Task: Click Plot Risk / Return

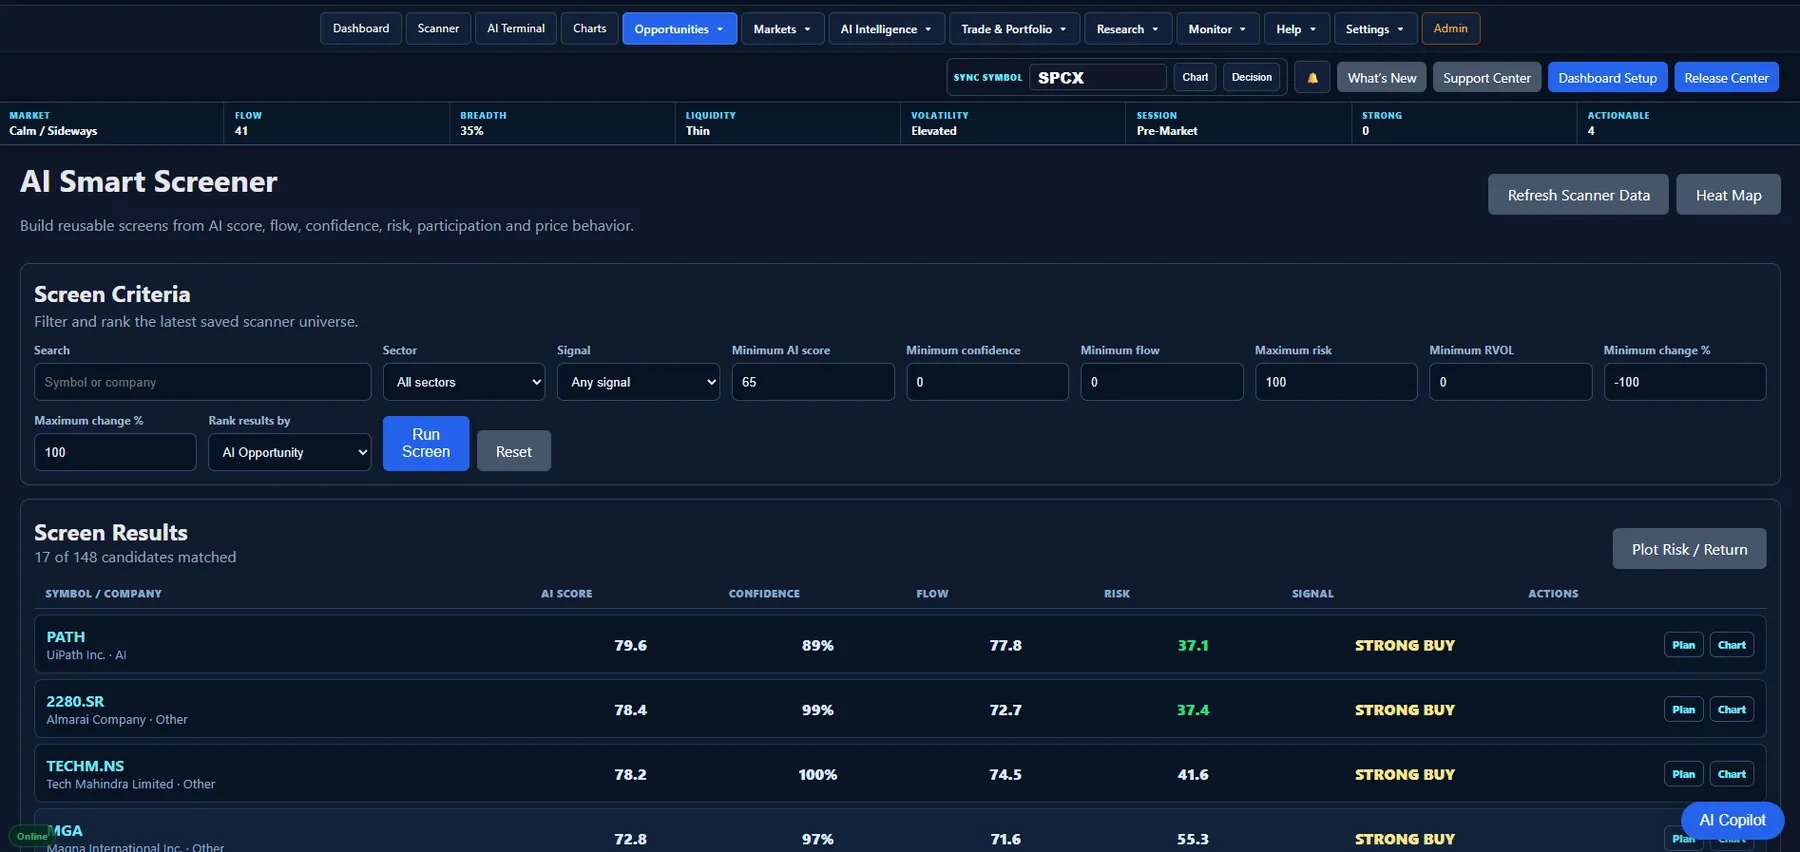Action: tap(1689, 549)
